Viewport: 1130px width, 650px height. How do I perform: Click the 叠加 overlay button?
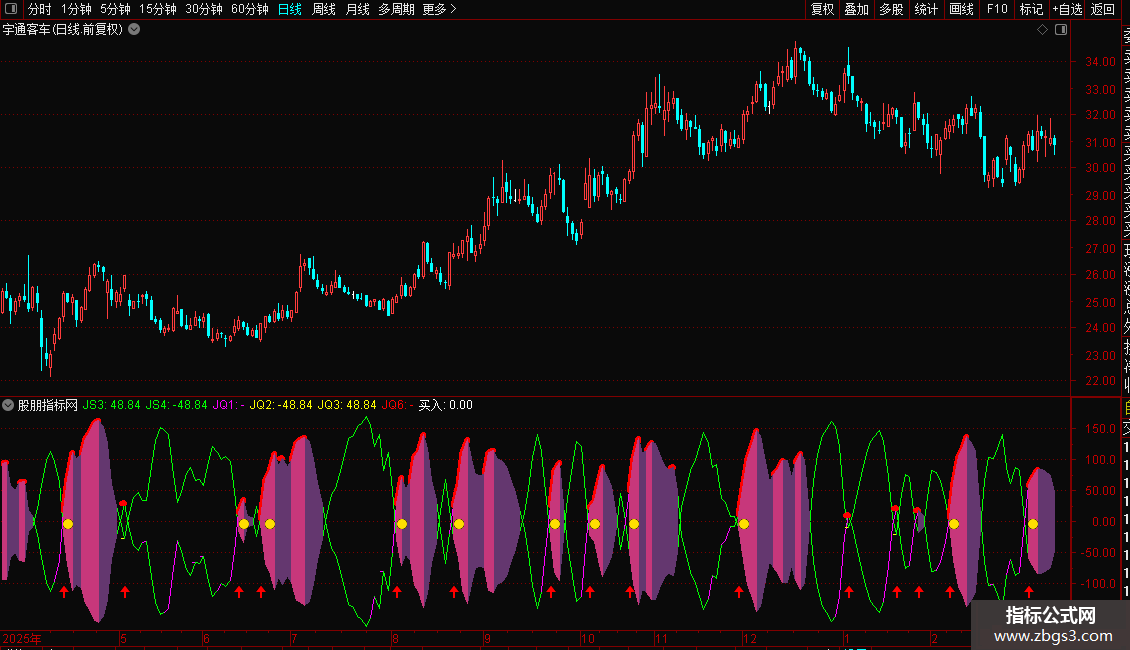[857, 9]
